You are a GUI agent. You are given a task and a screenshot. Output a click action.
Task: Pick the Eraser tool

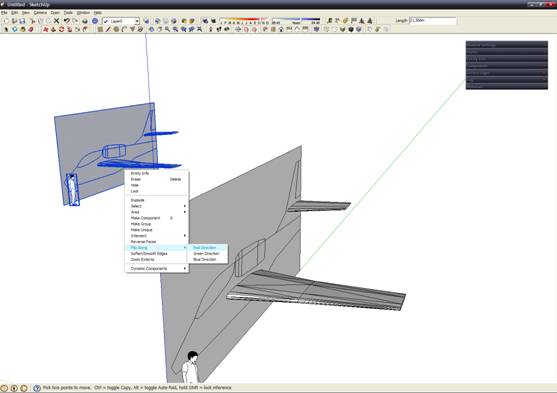tap(31, 29)
